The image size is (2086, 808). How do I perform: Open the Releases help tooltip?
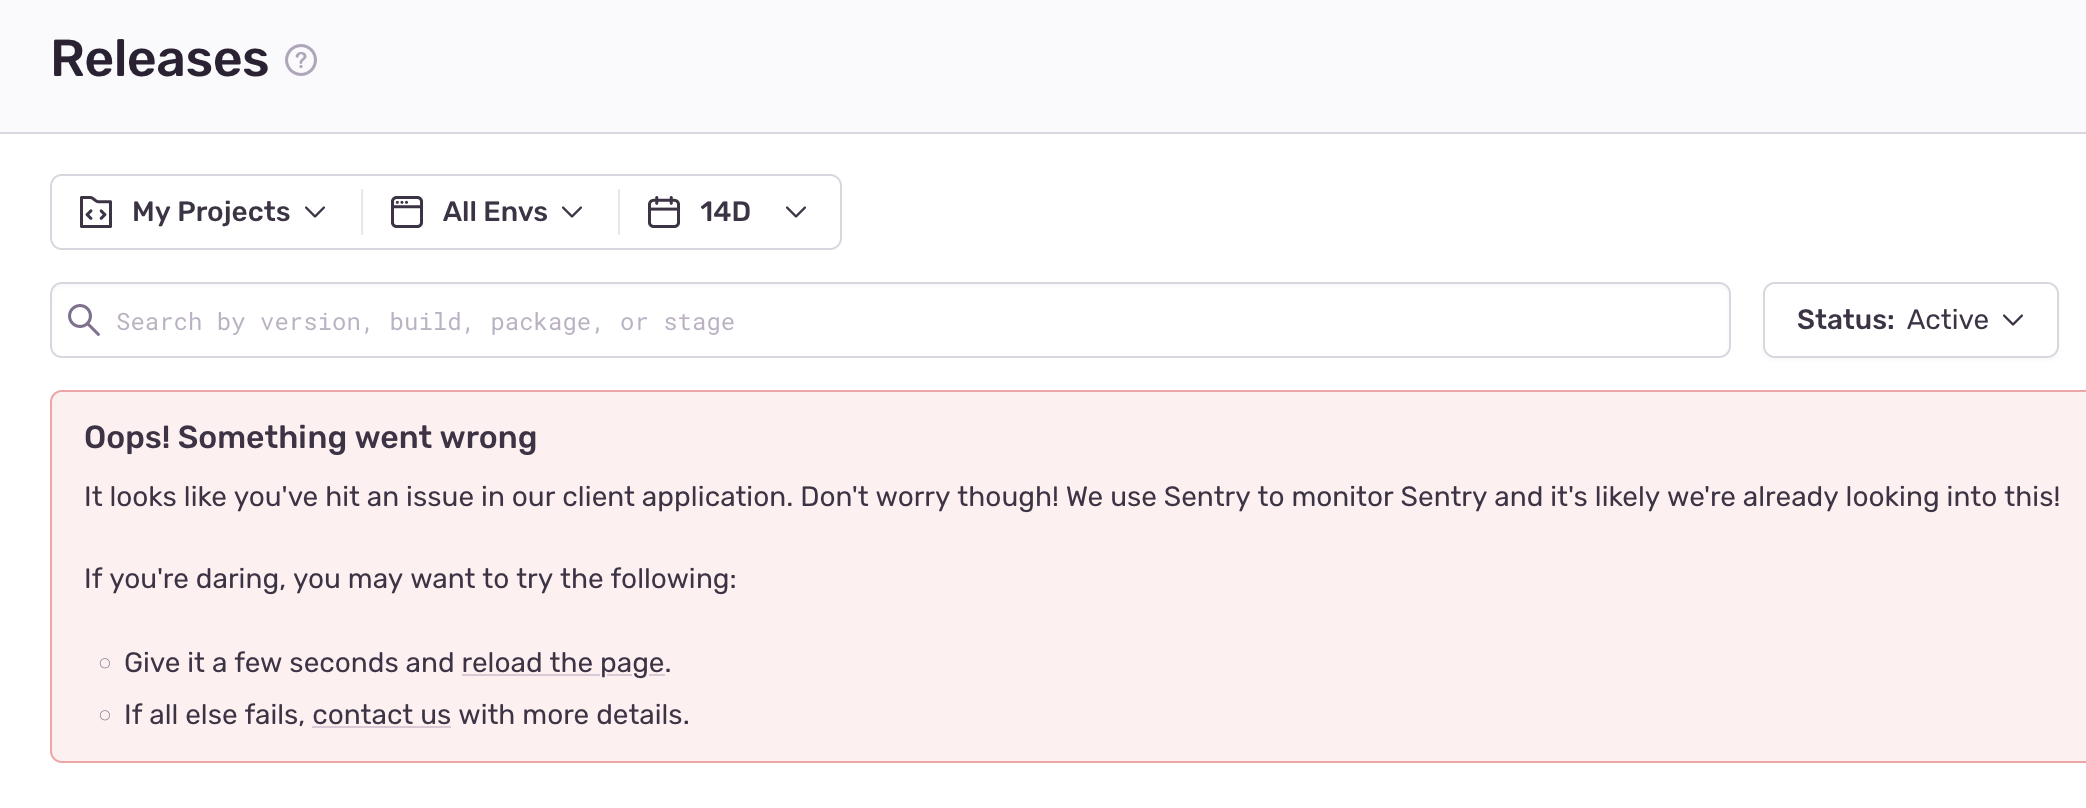(299, 62)
